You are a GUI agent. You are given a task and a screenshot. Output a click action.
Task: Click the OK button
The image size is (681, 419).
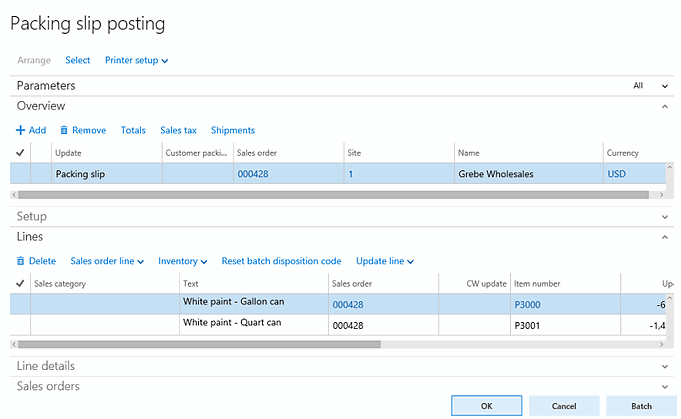click(486, 406)
